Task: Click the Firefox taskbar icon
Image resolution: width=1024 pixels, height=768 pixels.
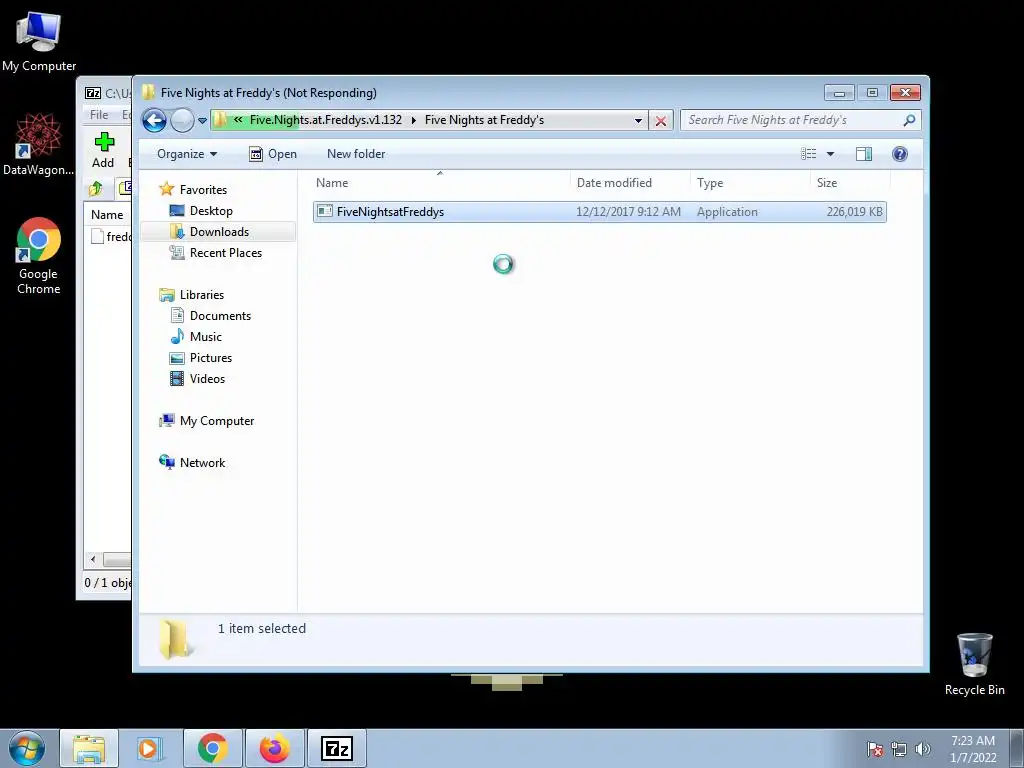Action: (274, 748)
